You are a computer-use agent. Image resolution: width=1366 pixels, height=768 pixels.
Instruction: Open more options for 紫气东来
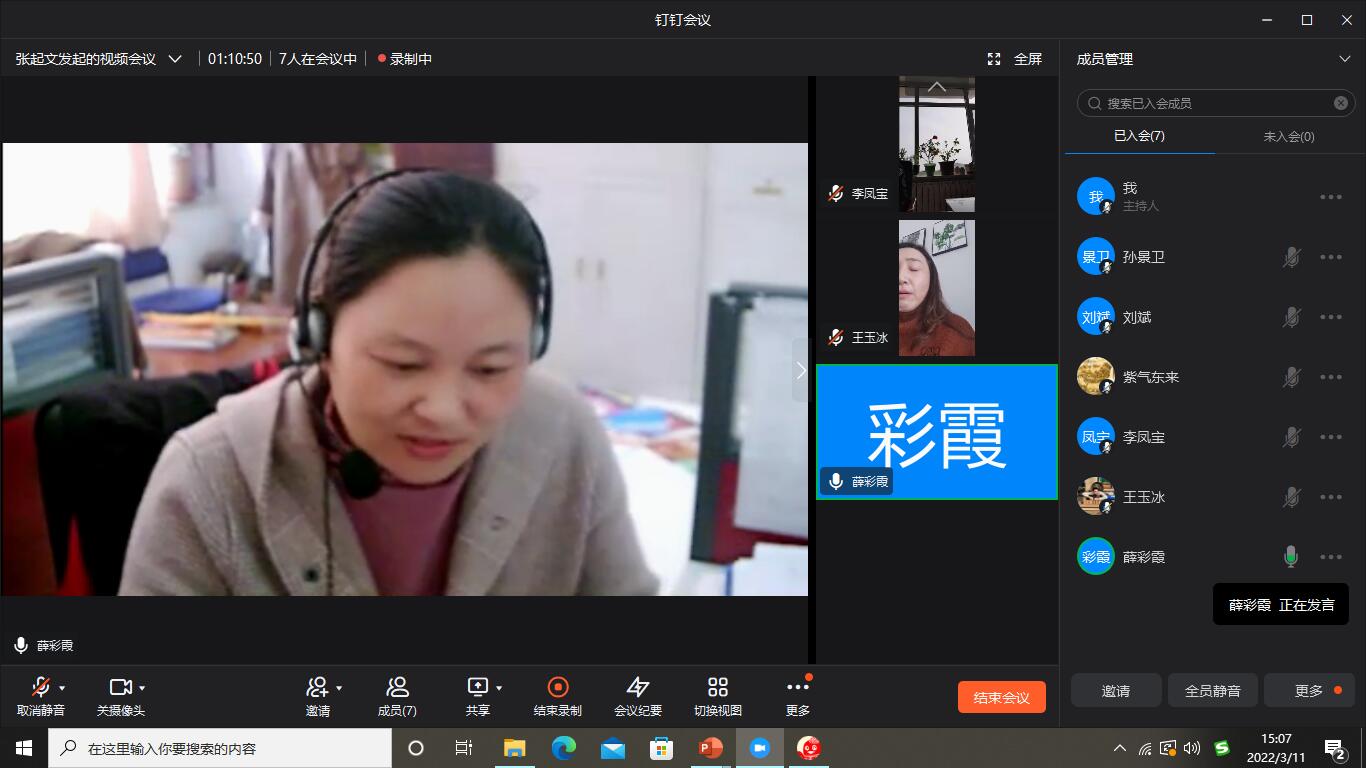(1331, 377)
